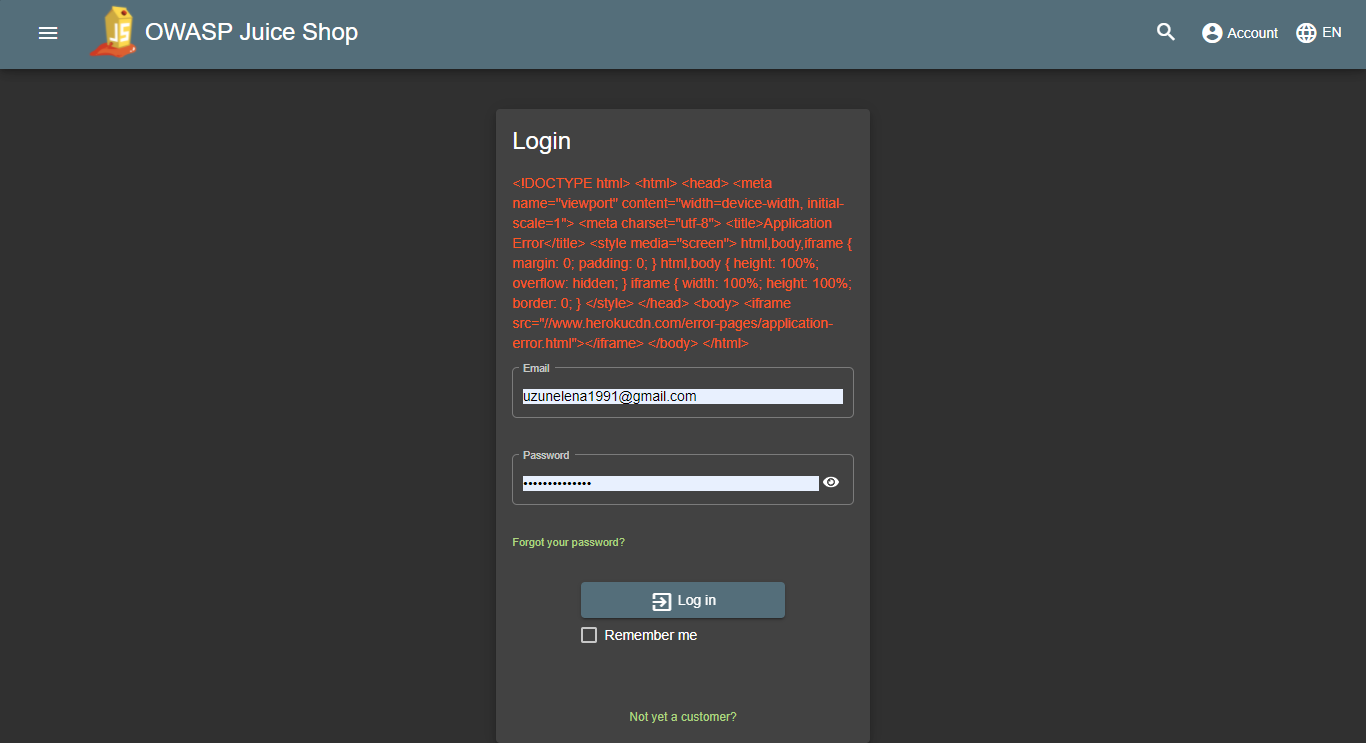Click the Email input field
Viewport: 1366px width, 743px height.
(680, 395)
